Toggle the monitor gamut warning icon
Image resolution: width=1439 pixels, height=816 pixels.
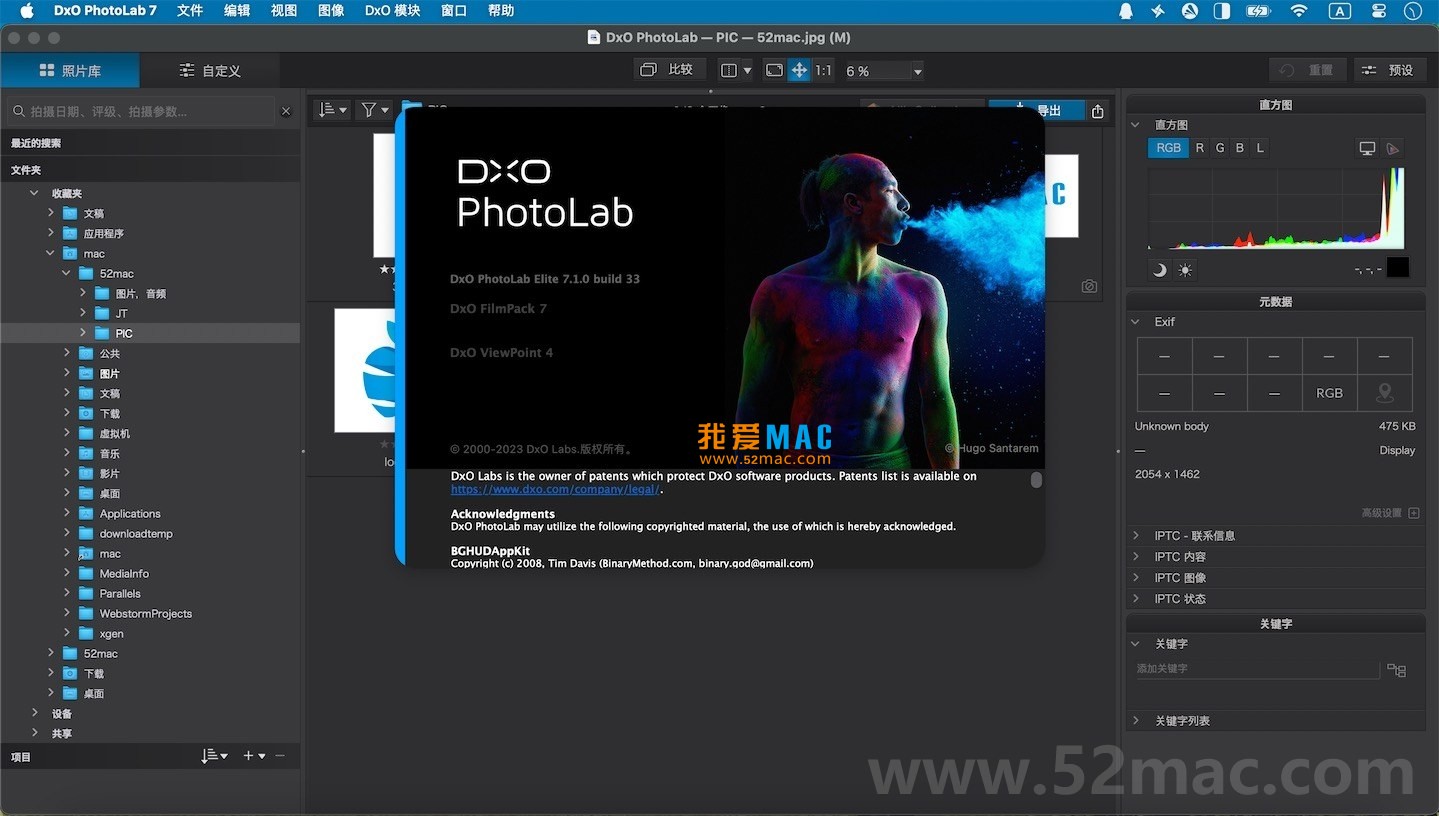[1367, 148]
